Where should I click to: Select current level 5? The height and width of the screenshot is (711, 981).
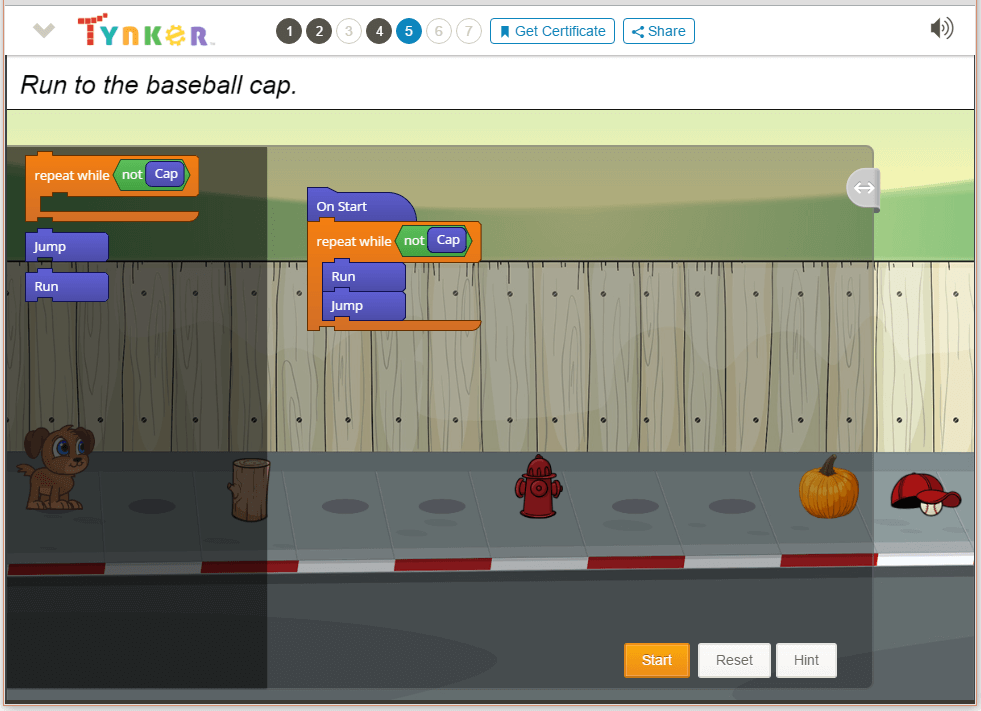pos(409,31)
